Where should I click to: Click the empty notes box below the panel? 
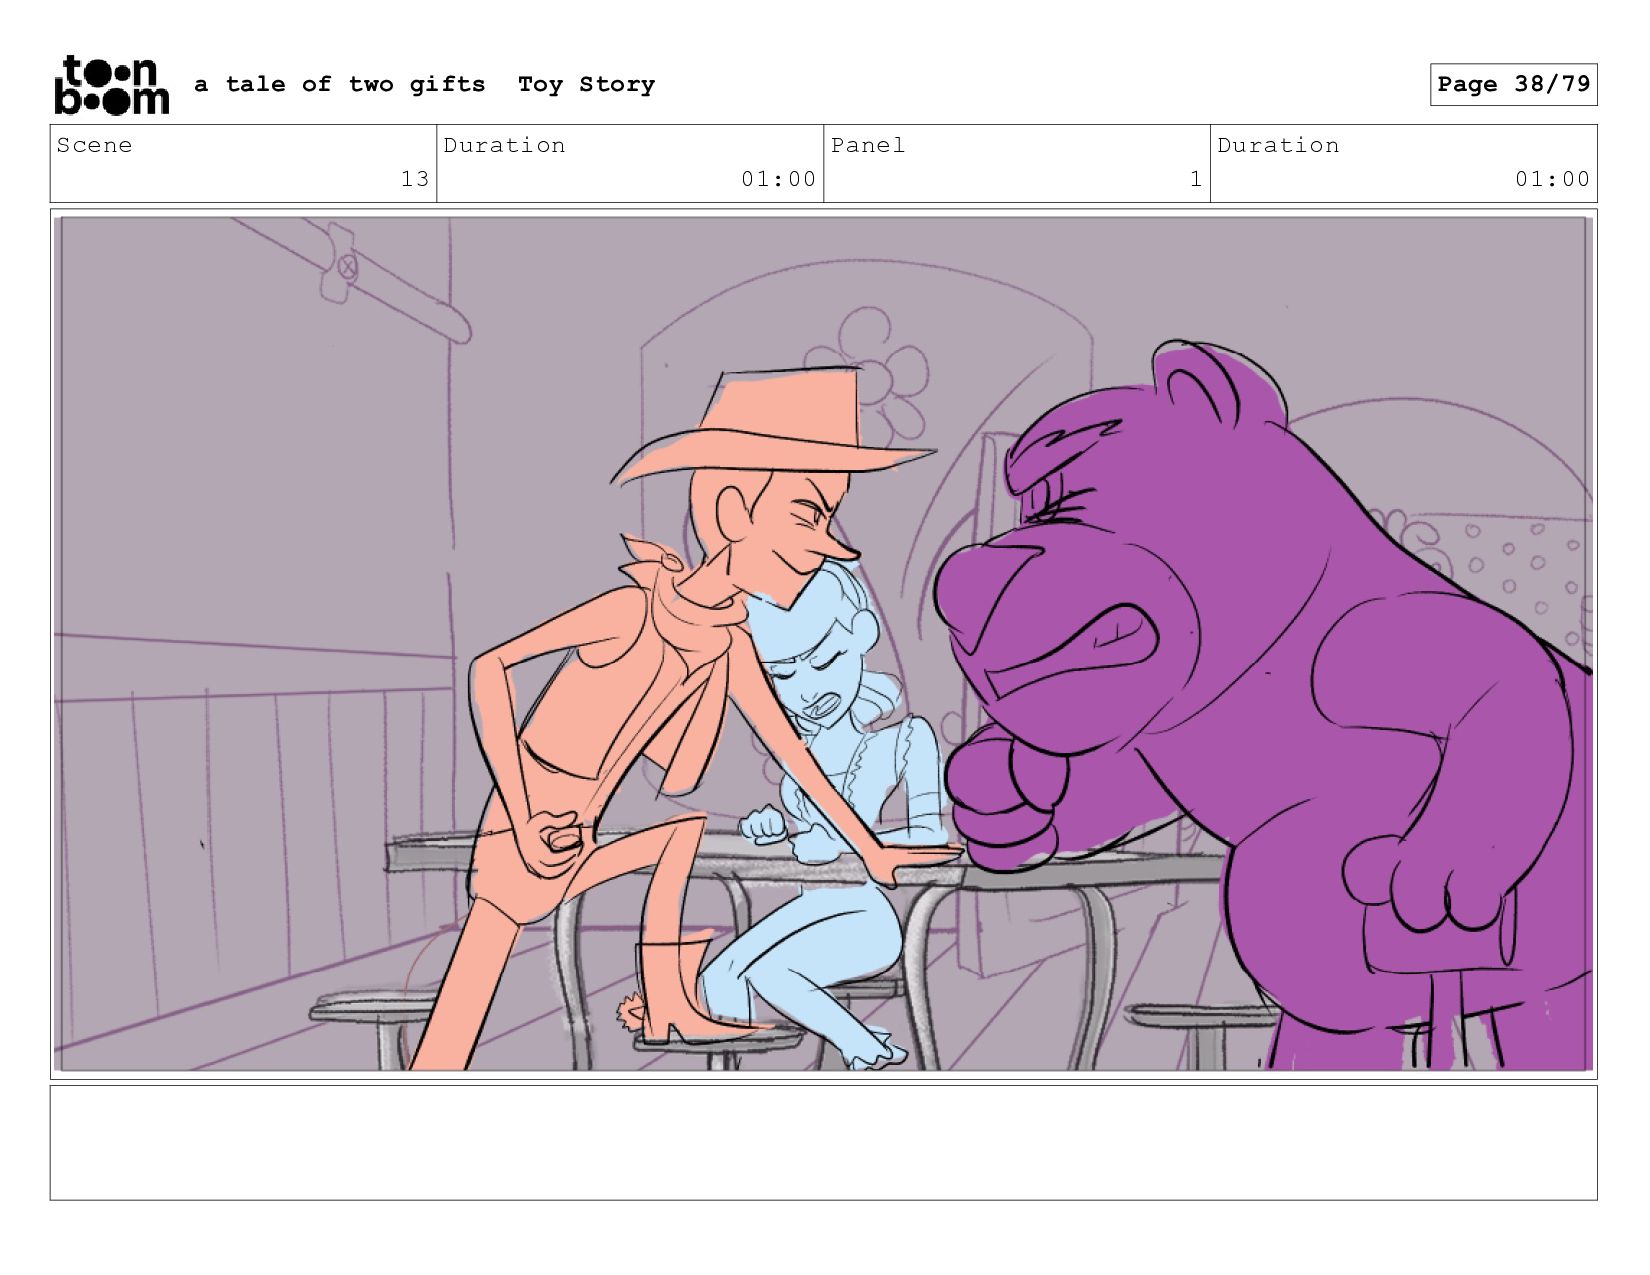[823, 1143]
